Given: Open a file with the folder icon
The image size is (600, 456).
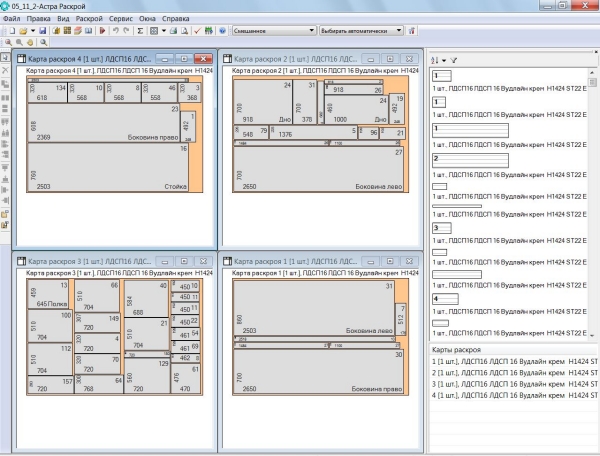Looking at the screenshot, I should coord(23,31).
